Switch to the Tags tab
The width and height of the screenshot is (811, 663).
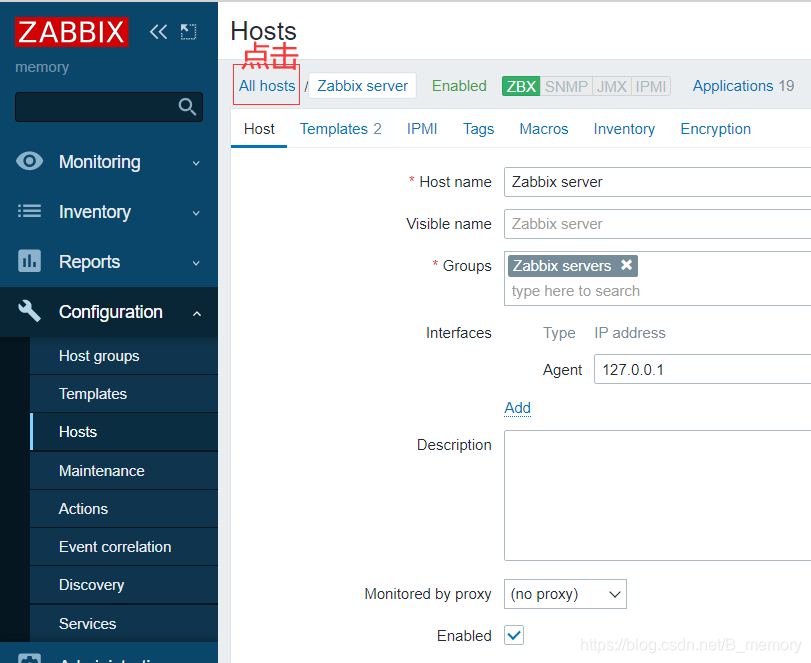478,129
